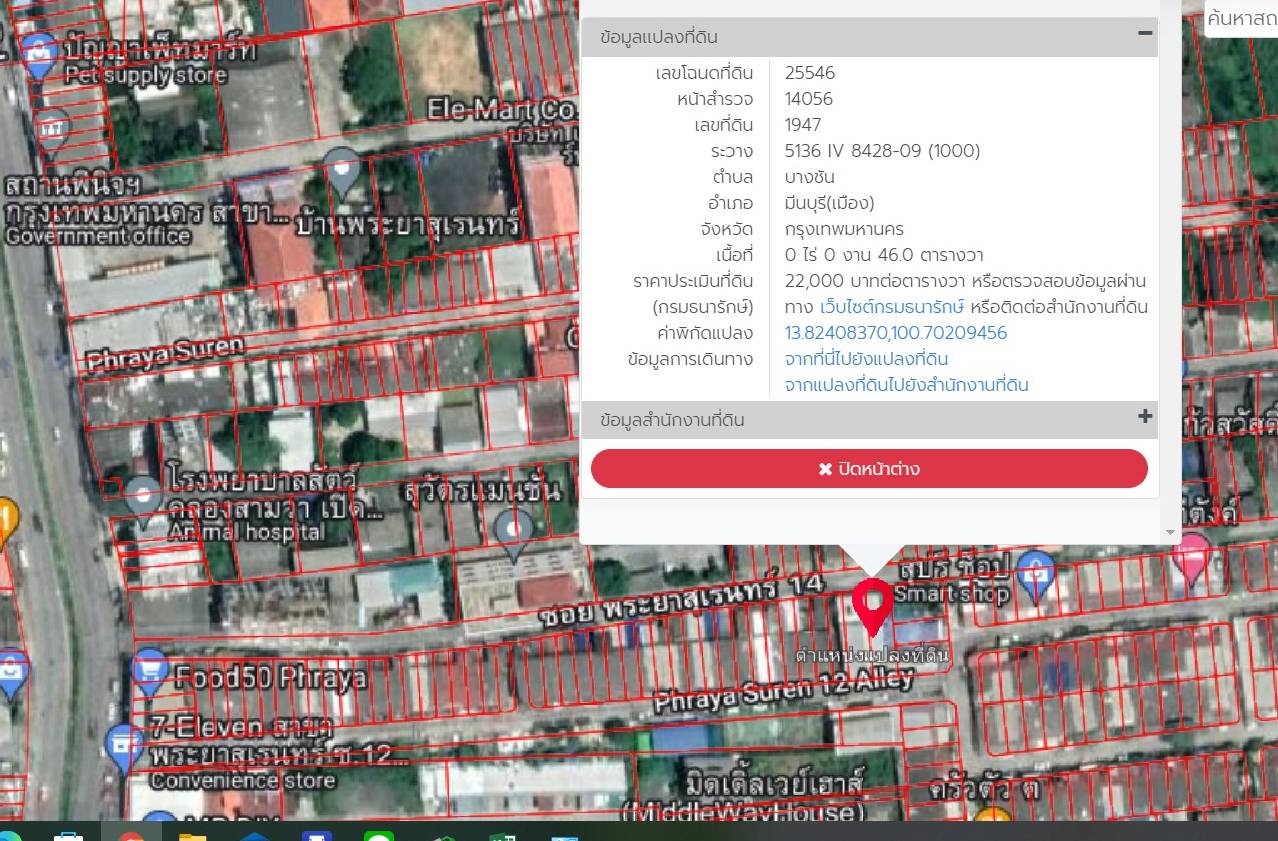Click the ซอย พระยาสุเรนทร์ 14 street label
The image size is (1278, 841).
point(680,601)
